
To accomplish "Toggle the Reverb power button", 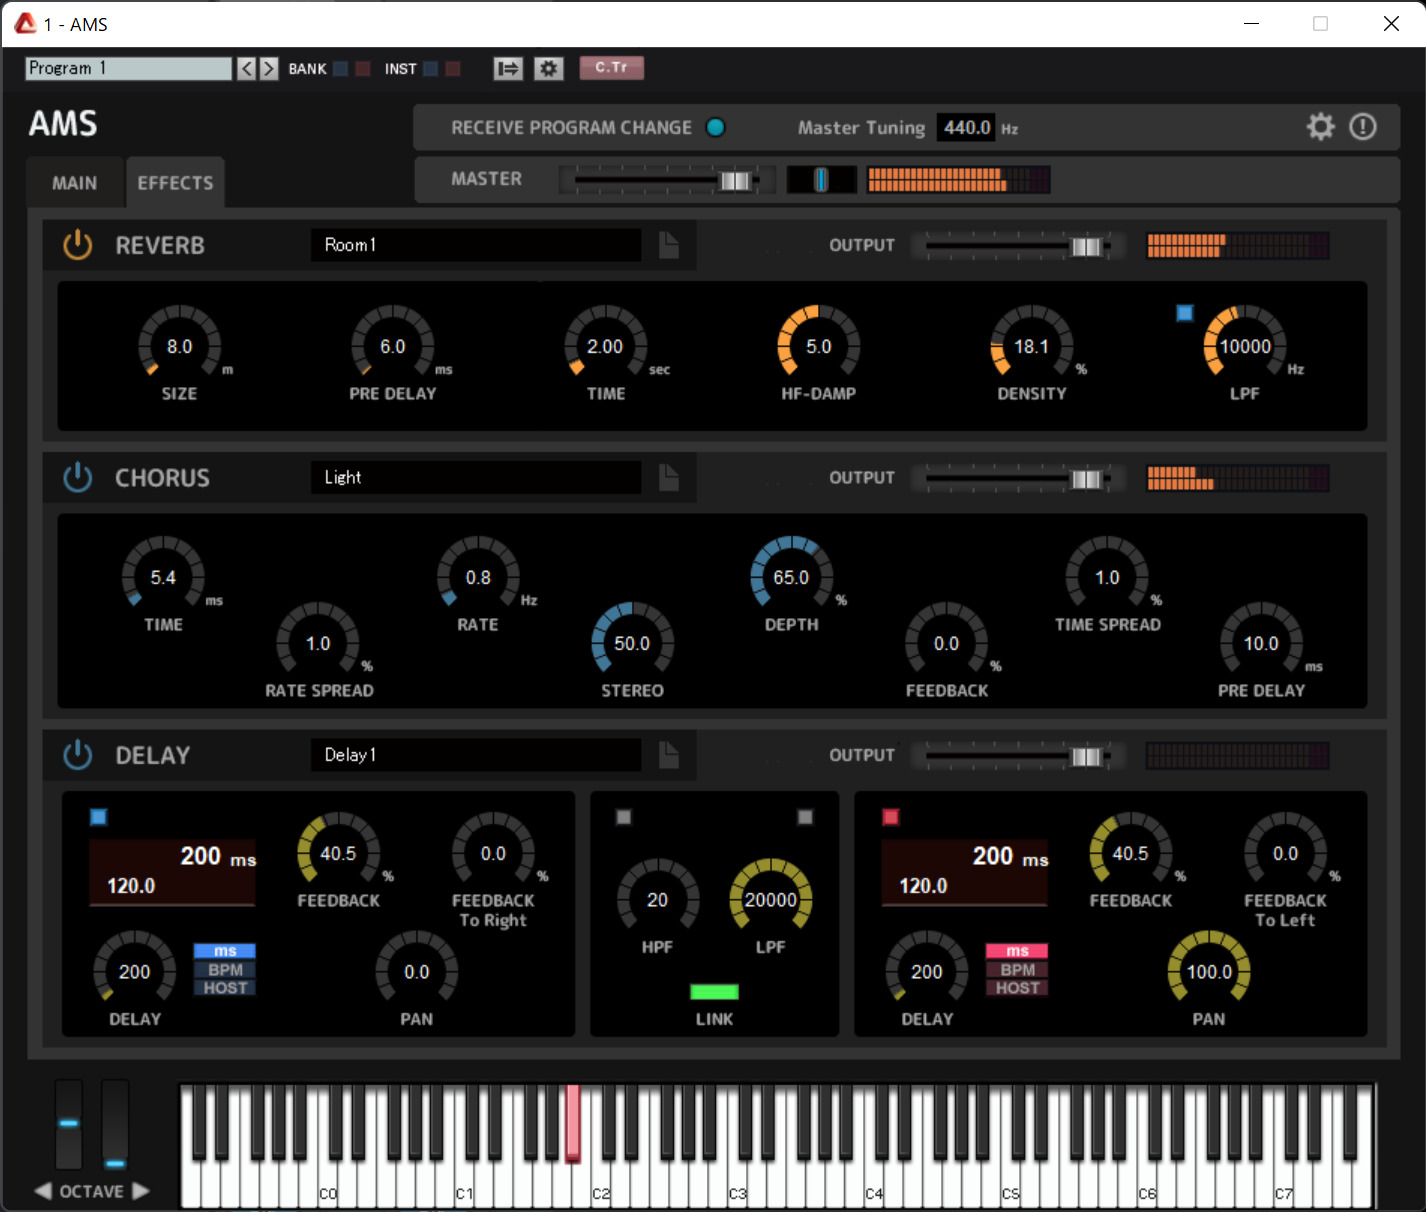I will [77, 245].
